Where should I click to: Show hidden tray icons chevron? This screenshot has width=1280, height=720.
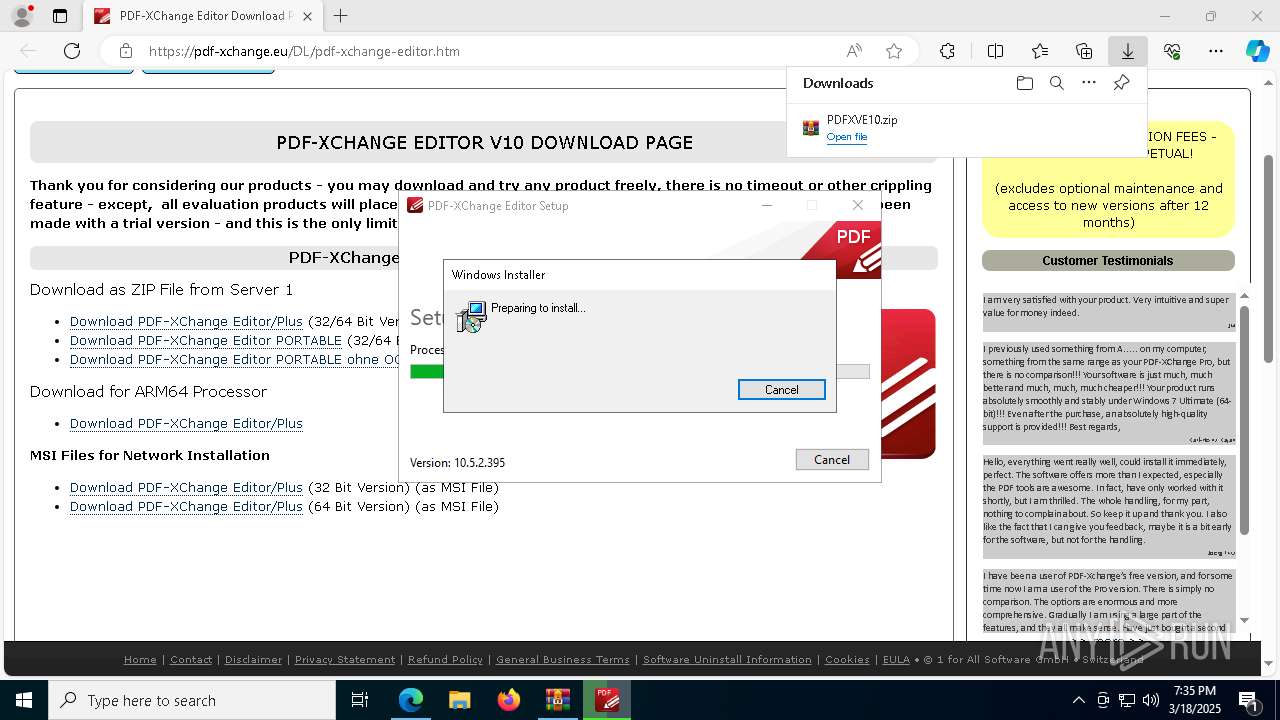point(1078,700)
